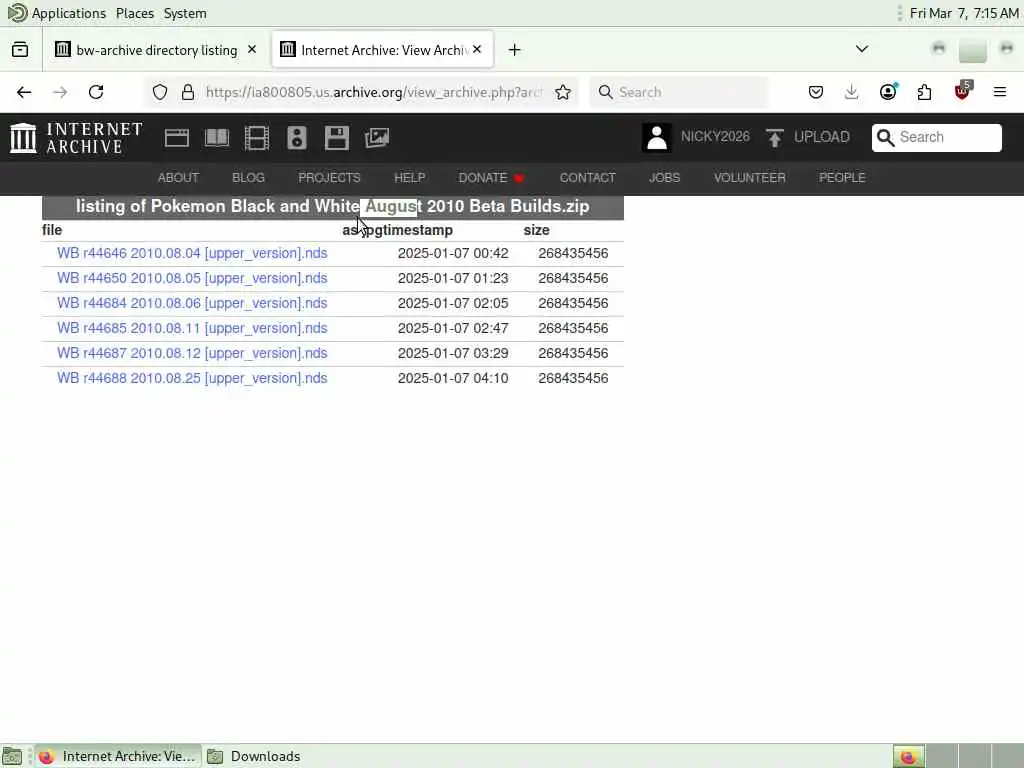Open the Audio (speaker) media icon
The image size is (1024, 768).
[296, 138]
